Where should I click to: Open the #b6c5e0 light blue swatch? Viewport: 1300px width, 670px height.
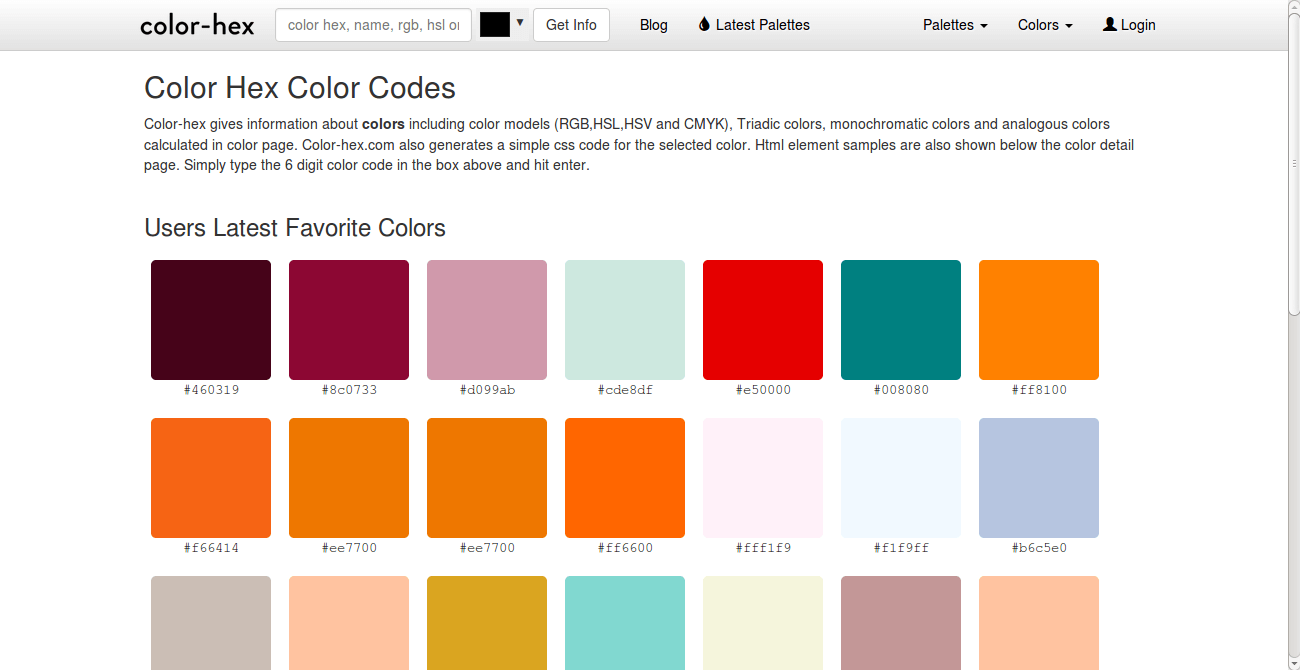(x=1039, y=478)
